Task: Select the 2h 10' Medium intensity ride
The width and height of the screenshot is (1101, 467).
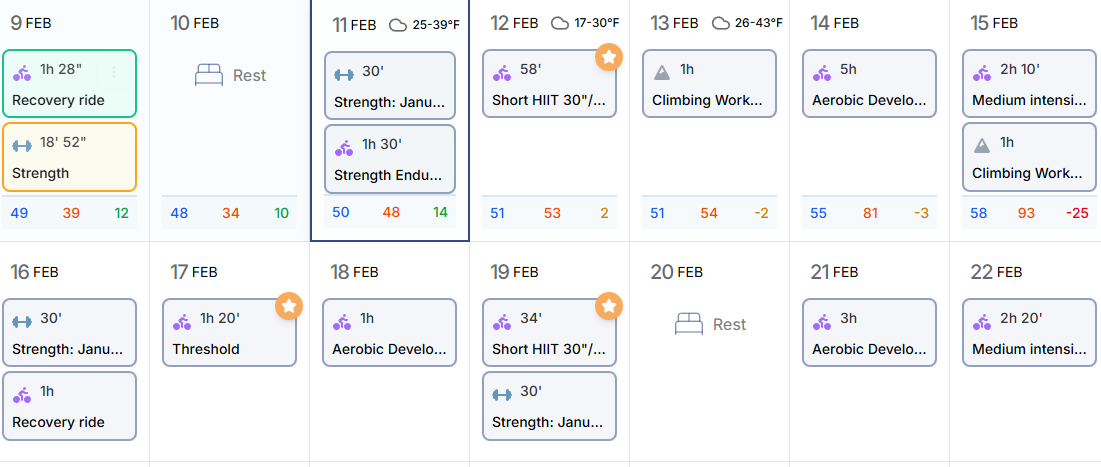Action: (x=1029, y=84)
